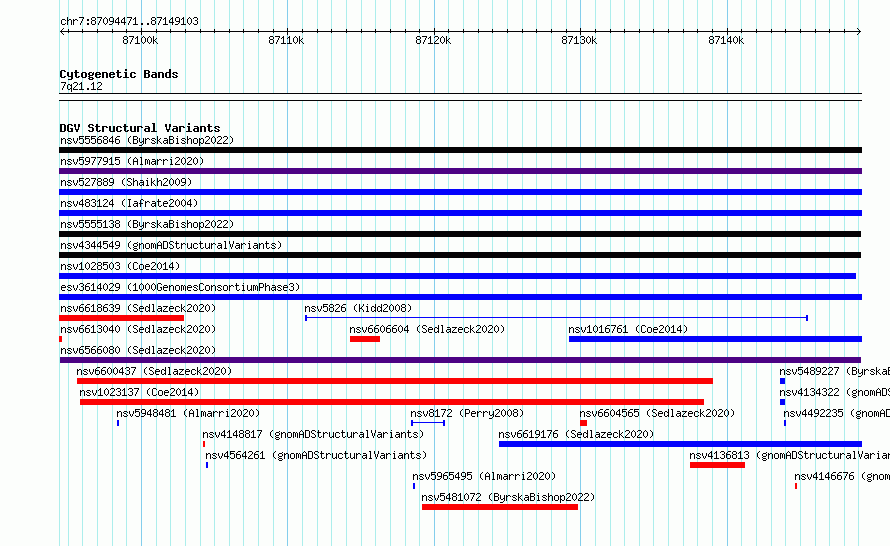Open nsv5965495 (Almarri2020) label
This screenshot has width=890, height=546.
pos(484,476)
